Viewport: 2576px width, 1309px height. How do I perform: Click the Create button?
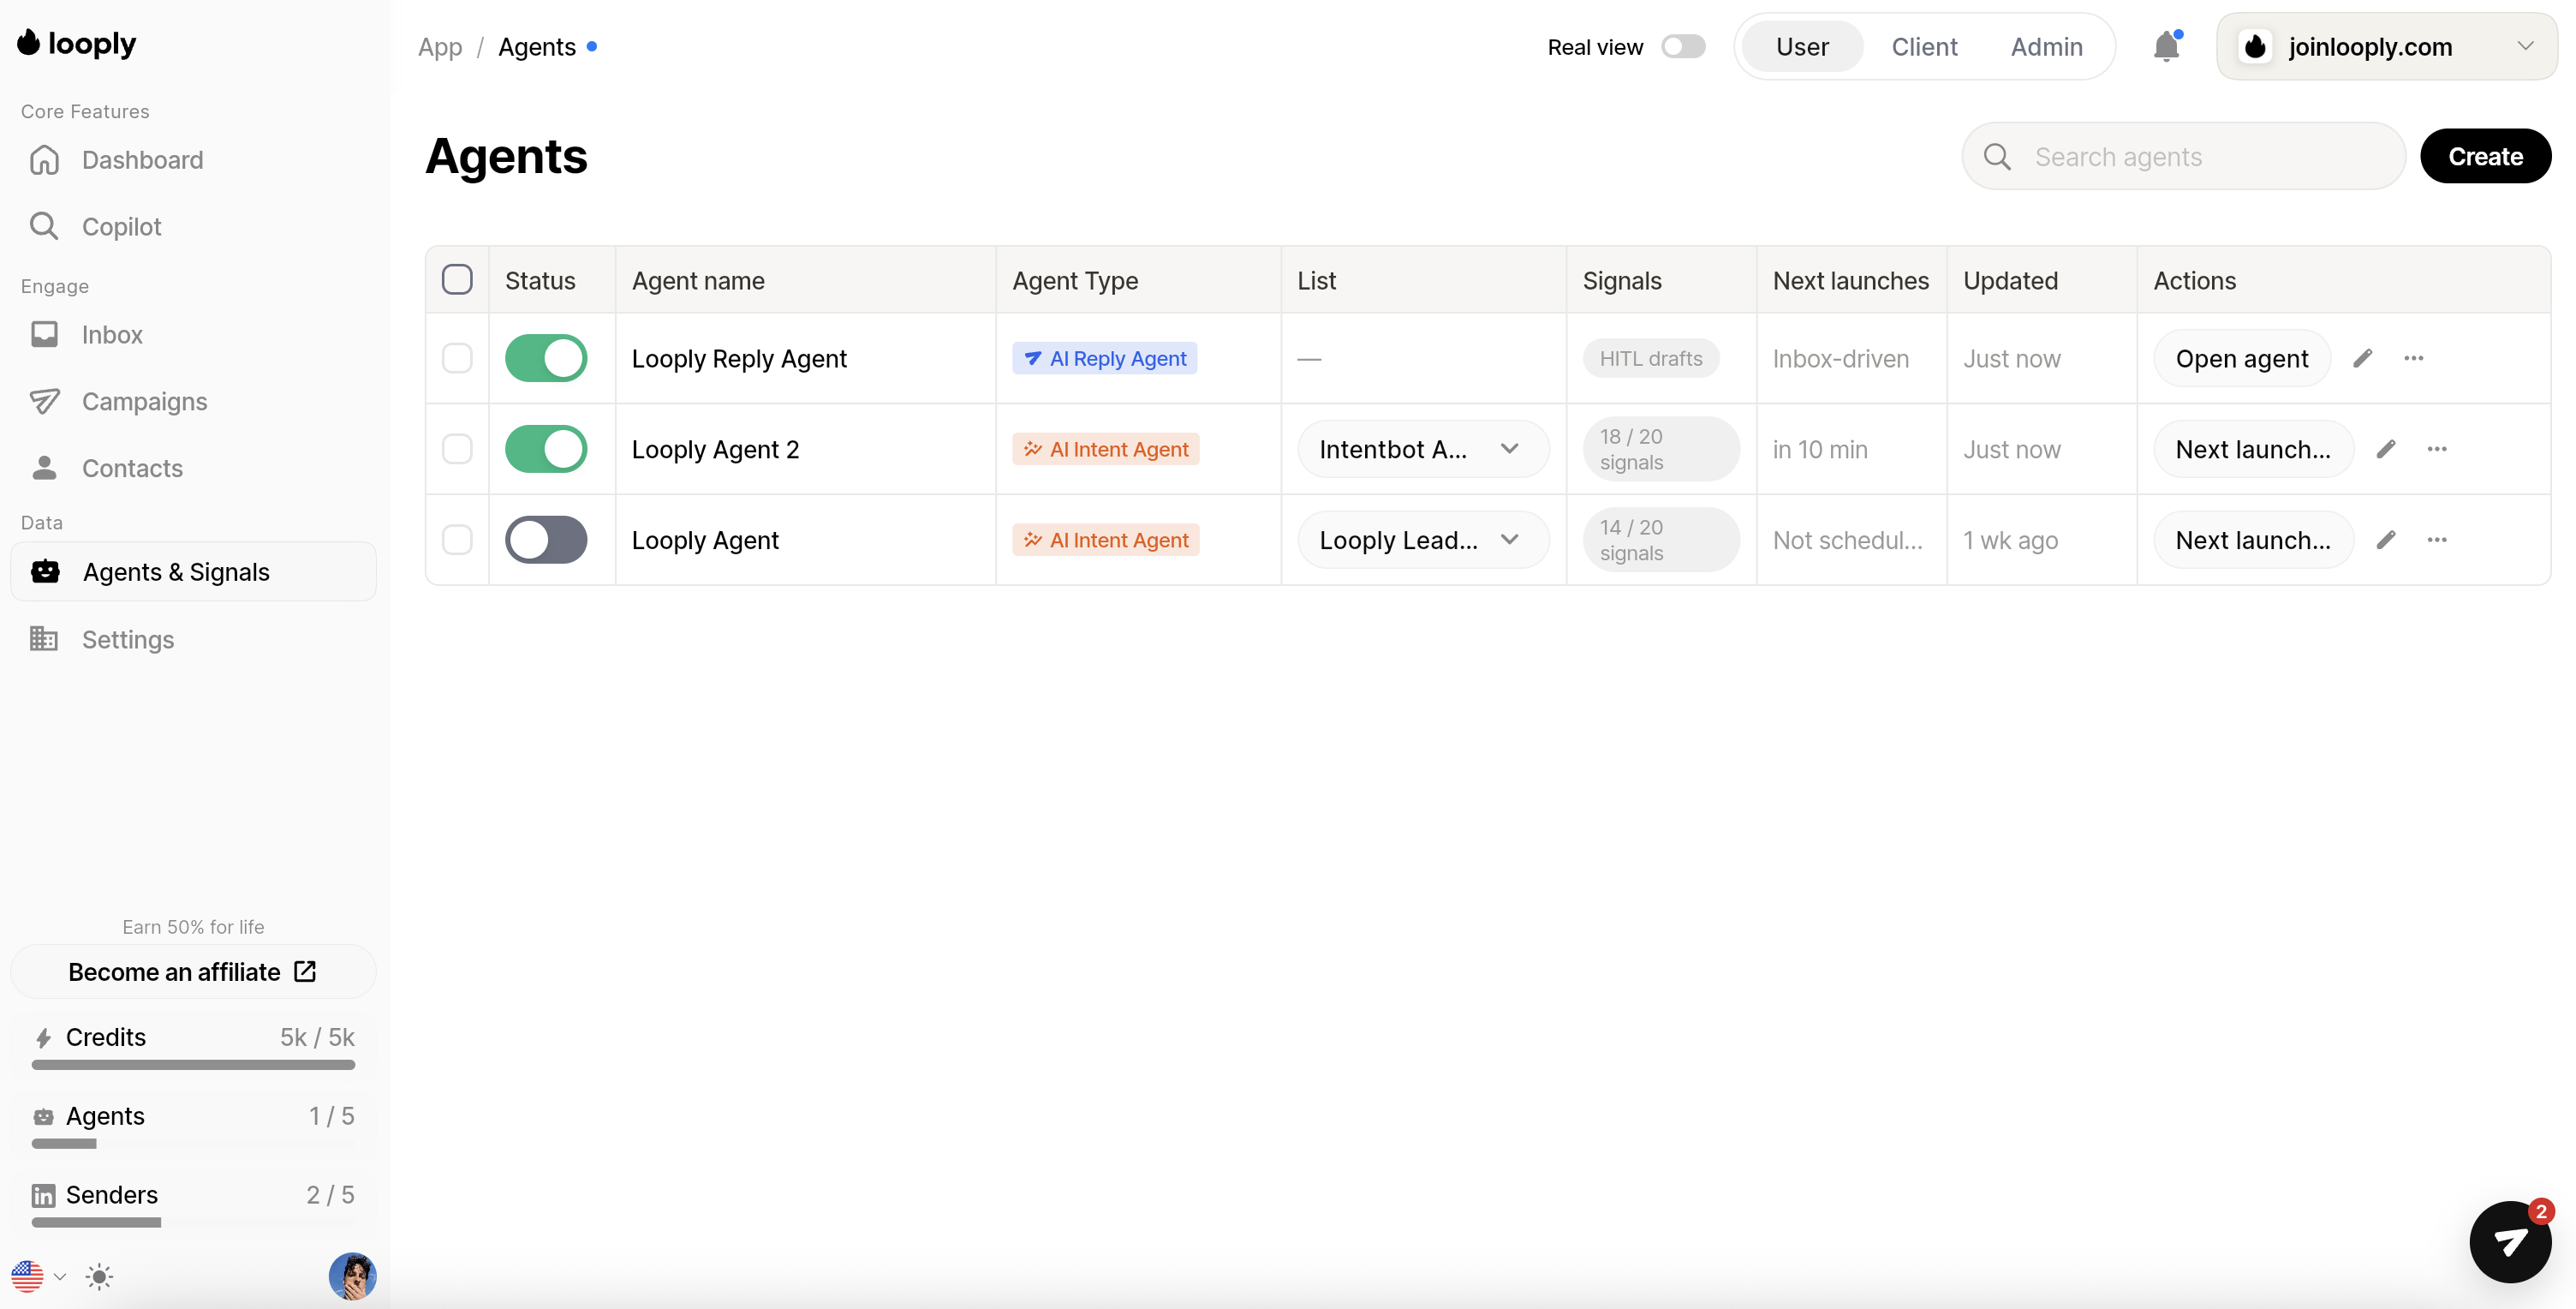click(x=2485, y=156)
